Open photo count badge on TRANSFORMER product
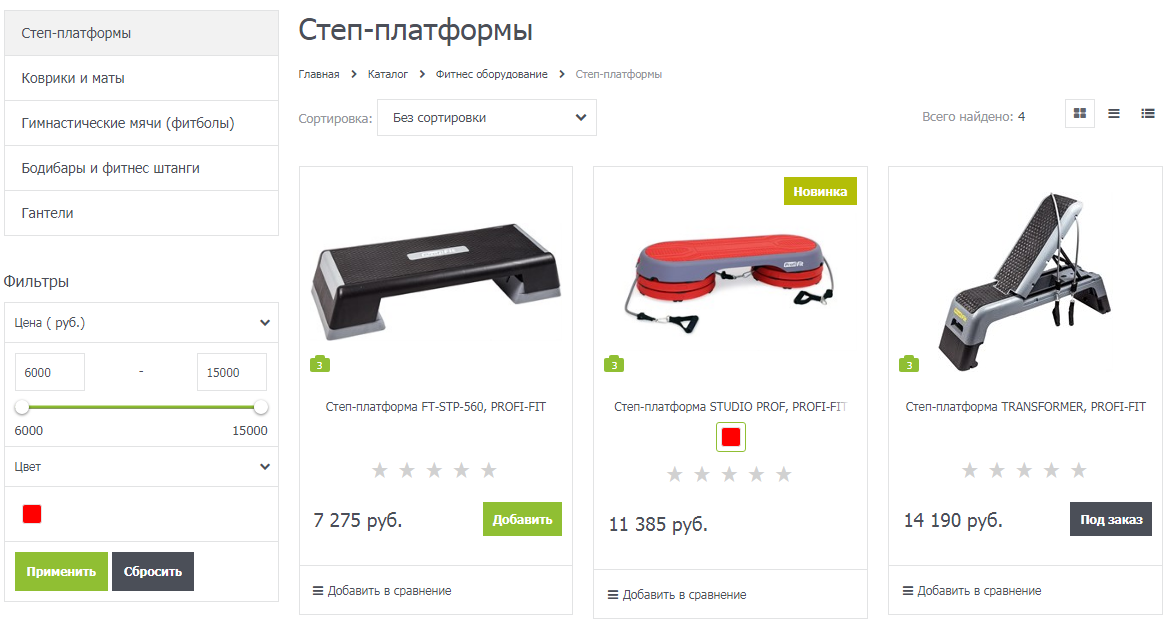Viewport: 1172px width, 630px height. coord(909,364)
